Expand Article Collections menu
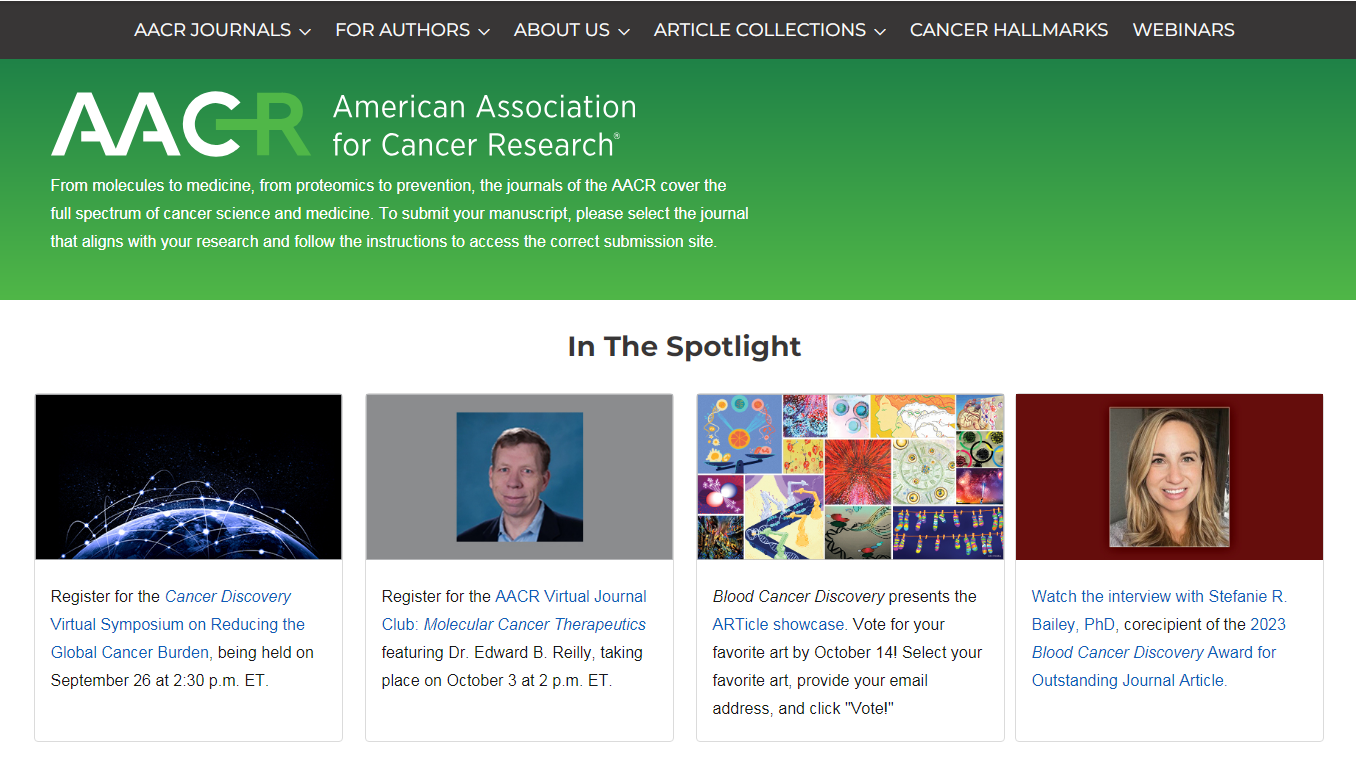Image resolution: width=1356 pixels, height=776 pixels. coord(770,30)
